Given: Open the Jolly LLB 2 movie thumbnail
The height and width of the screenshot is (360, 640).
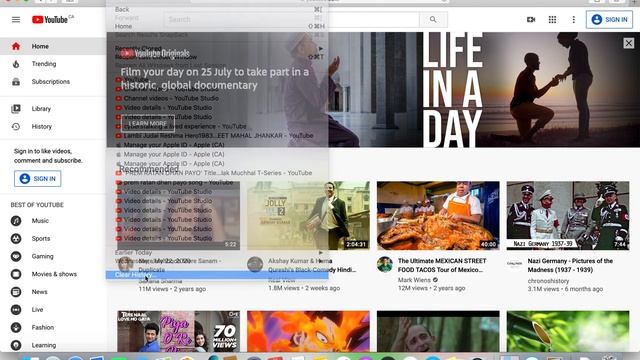Looking at the screenshot, I should click(x=308, y=216).
